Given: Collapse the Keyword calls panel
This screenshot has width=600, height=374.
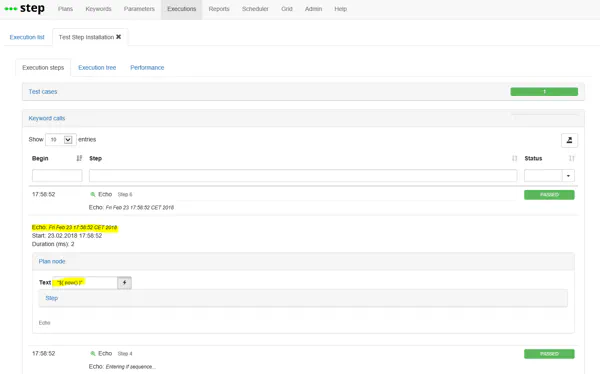Looking at the screenshot, I should point(47,118).
